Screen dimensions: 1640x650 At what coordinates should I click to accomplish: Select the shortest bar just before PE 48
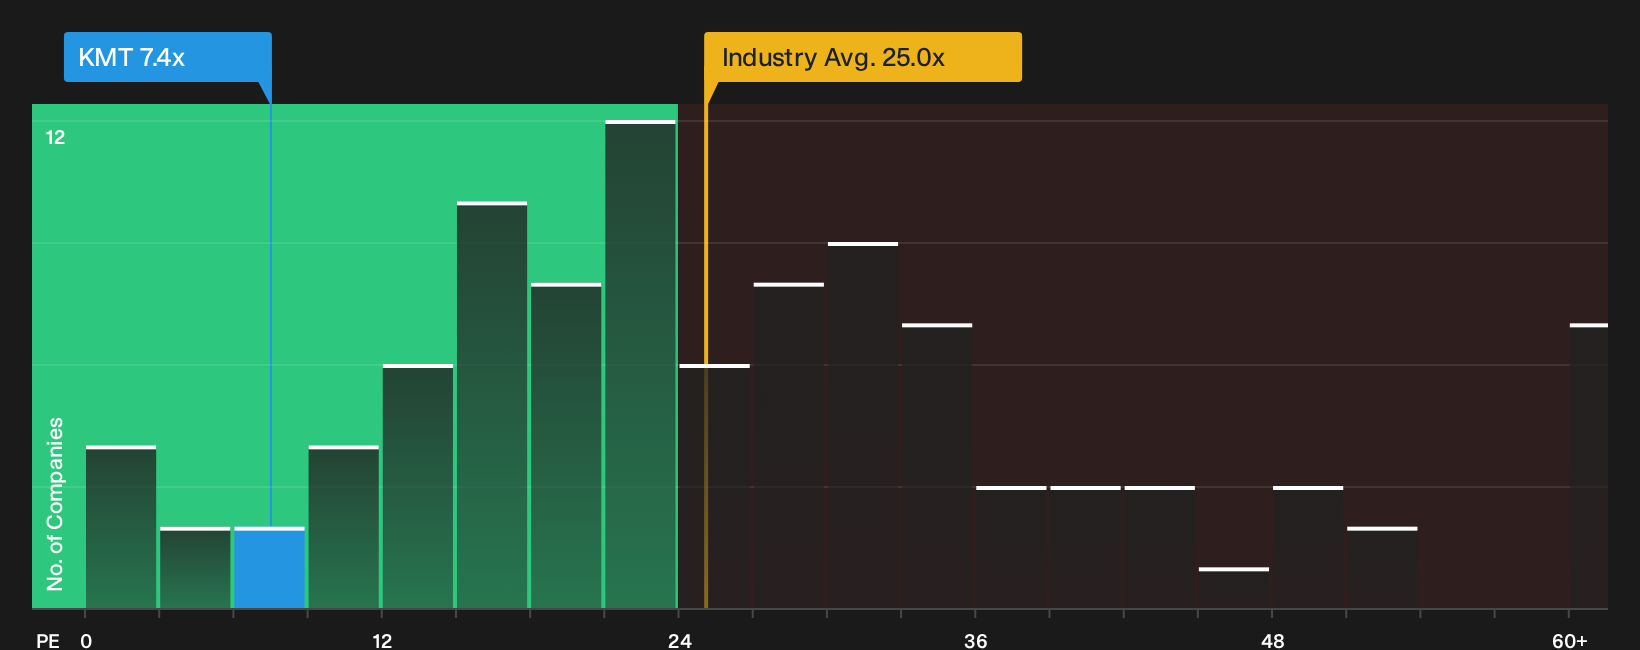[x=1234, y=588]
